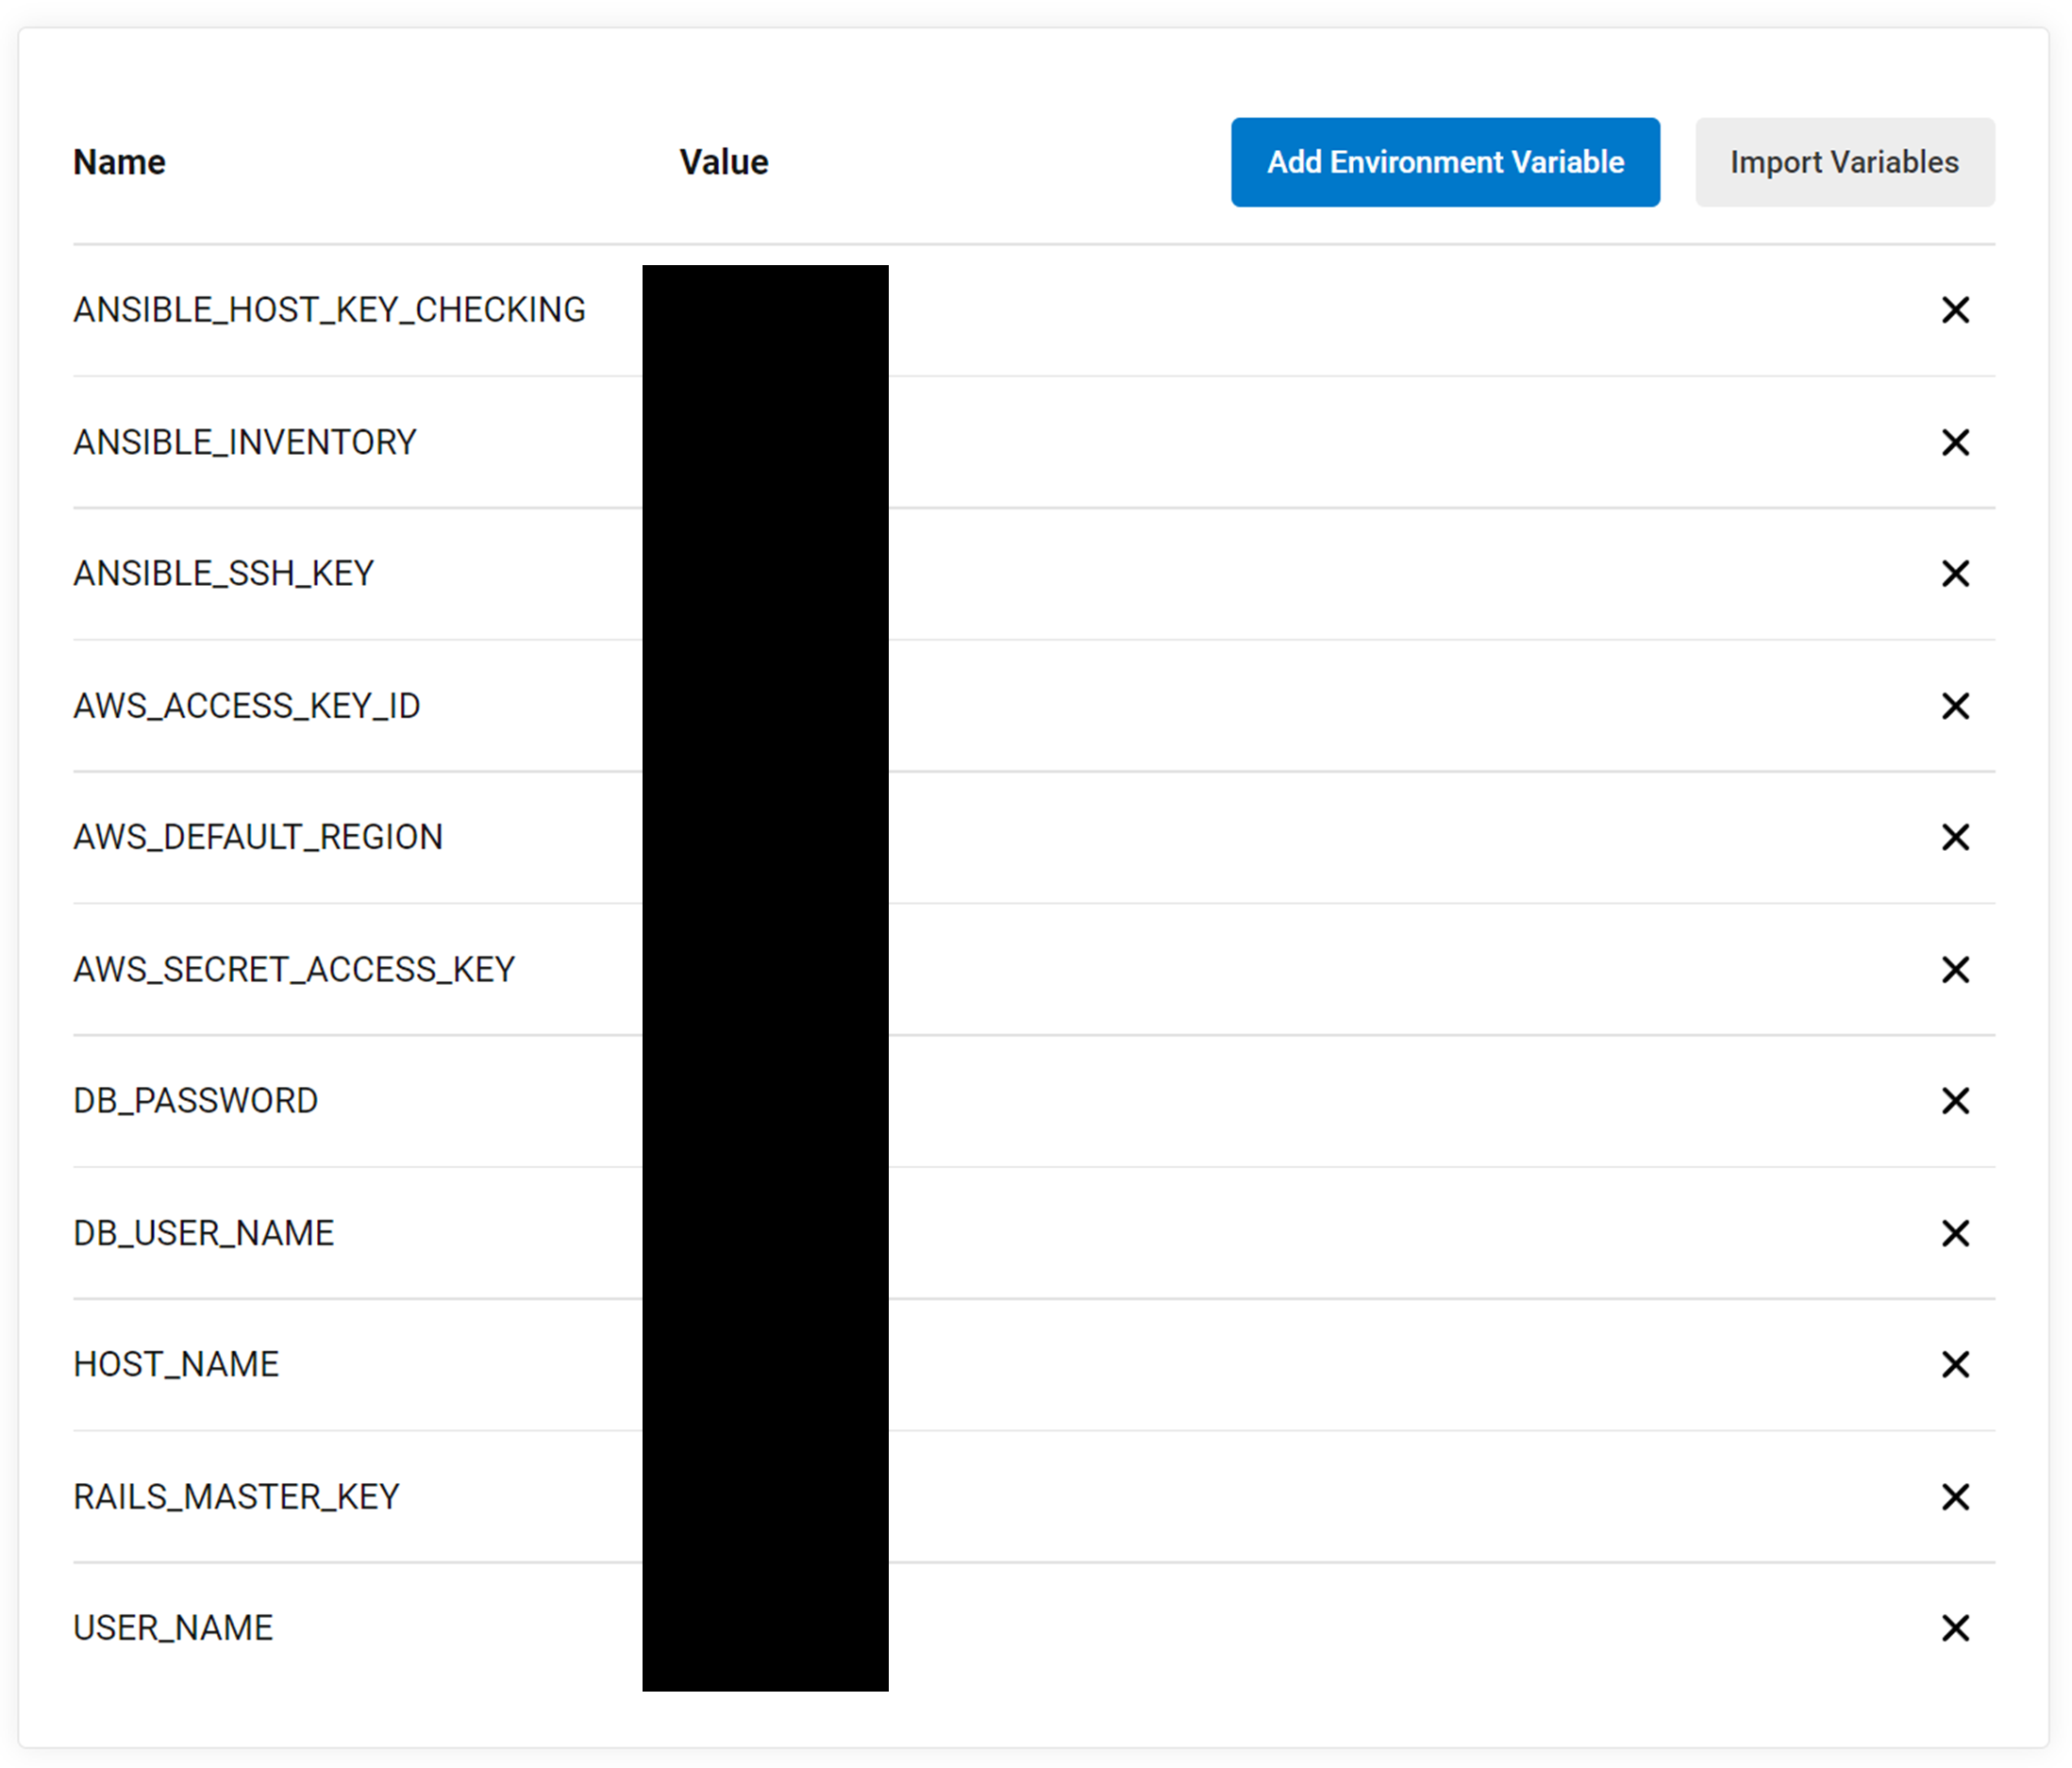The height and width of the screenshot is (1768, 2072).
Task: Remove the AWS_SECRET_ACCESS_KEY variable
Action: (x=1954, y=969)
